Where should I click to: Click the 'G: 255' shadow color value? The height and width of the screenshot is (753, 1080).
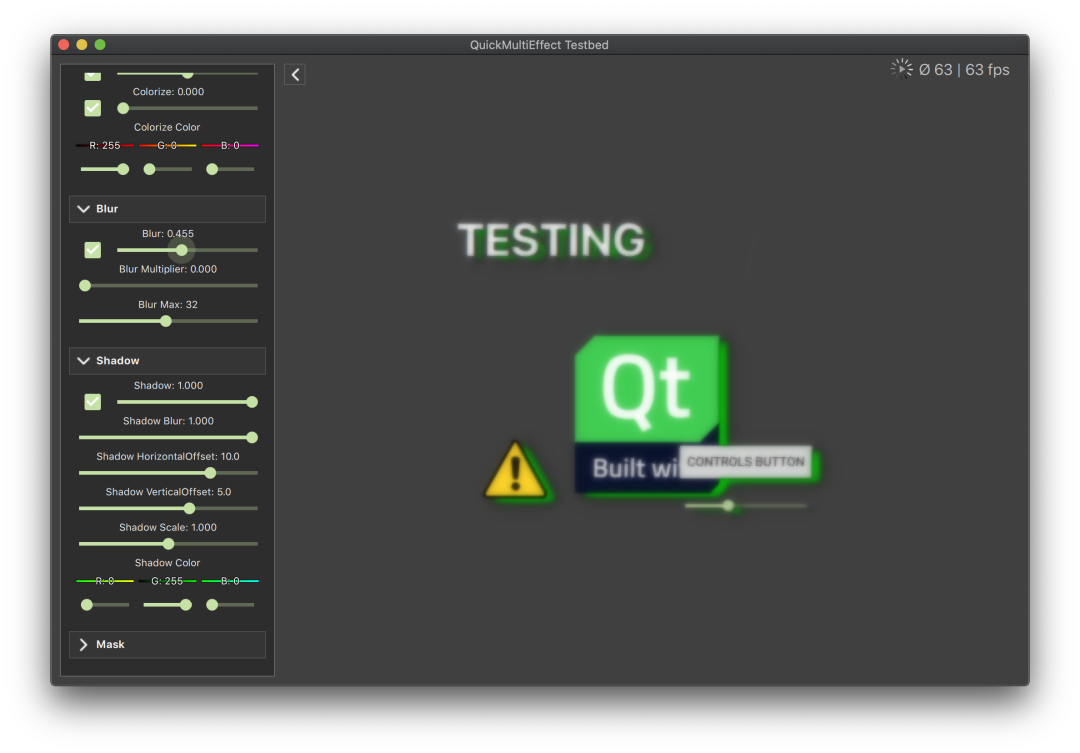[167, 581]
